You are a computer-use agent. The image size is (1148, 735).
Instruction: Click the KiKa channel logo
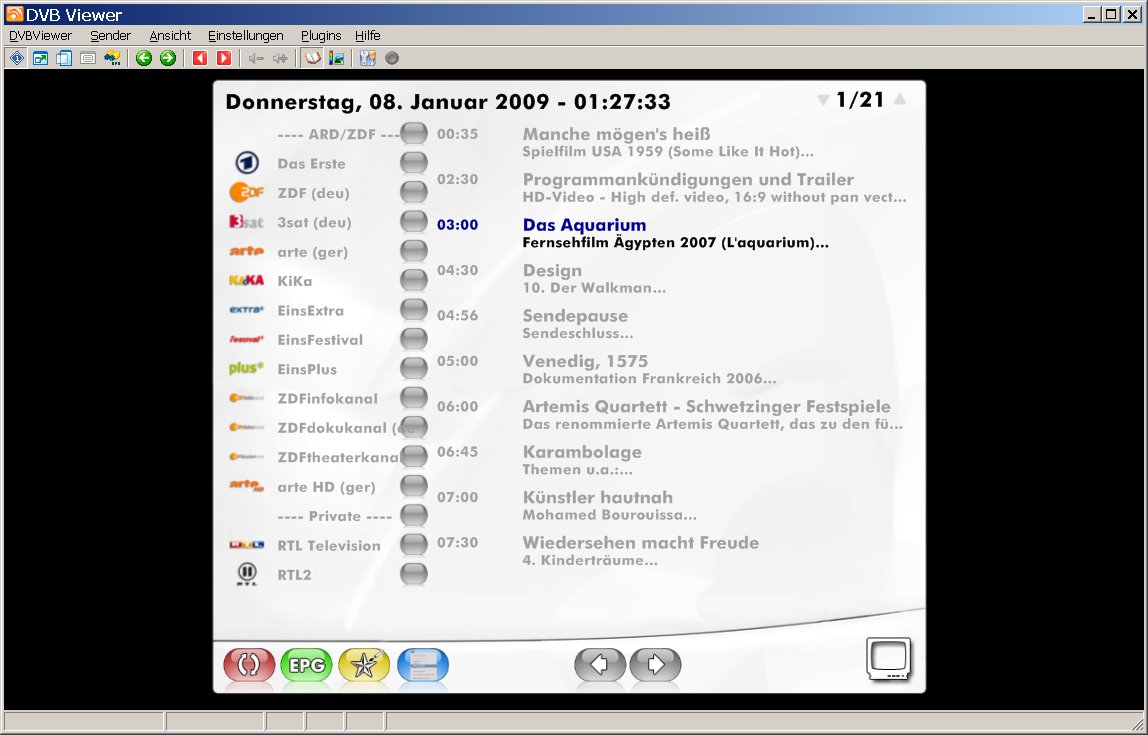246,280
